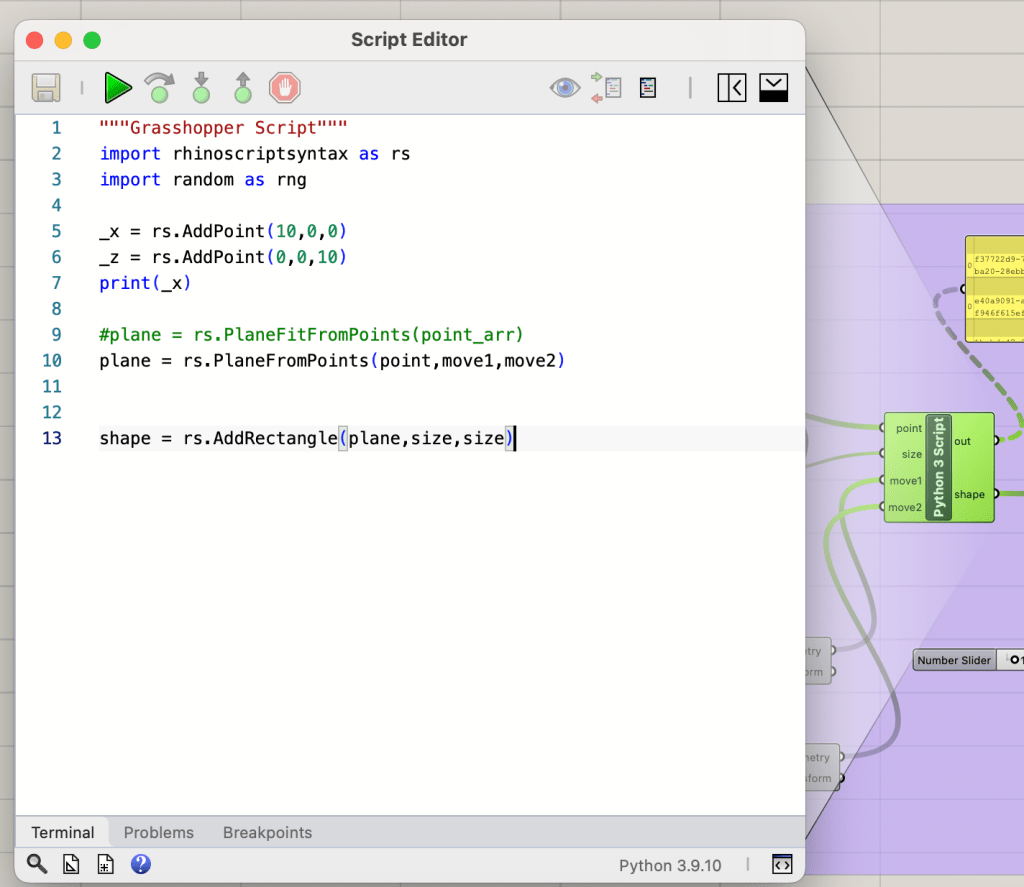Image resolution: width=1024 pixels, height=887 pixels.
Task: Toggle the eye preview icon
Action: (564, 88)
